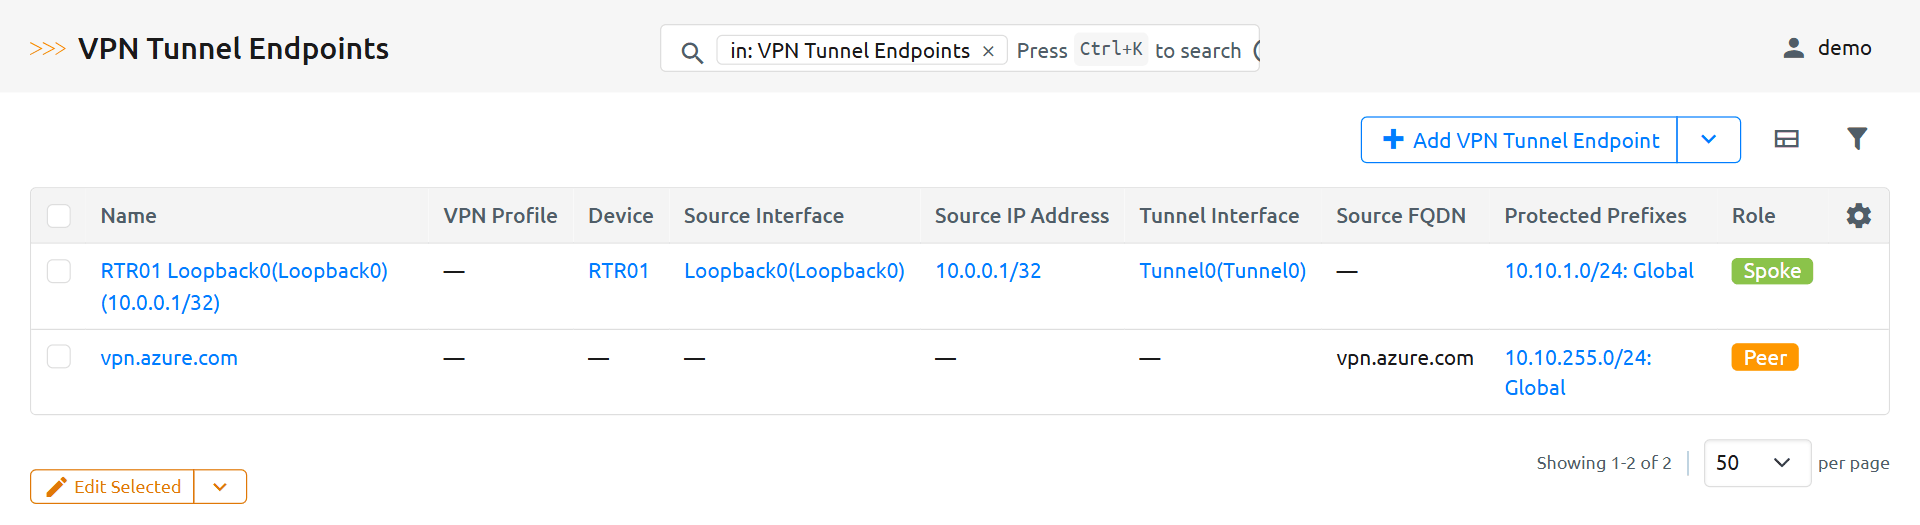Open the vpn.azure.com endpoint link
This screenshot has width=1920, height=525.
pyautogui.click(x=169, y=358)
